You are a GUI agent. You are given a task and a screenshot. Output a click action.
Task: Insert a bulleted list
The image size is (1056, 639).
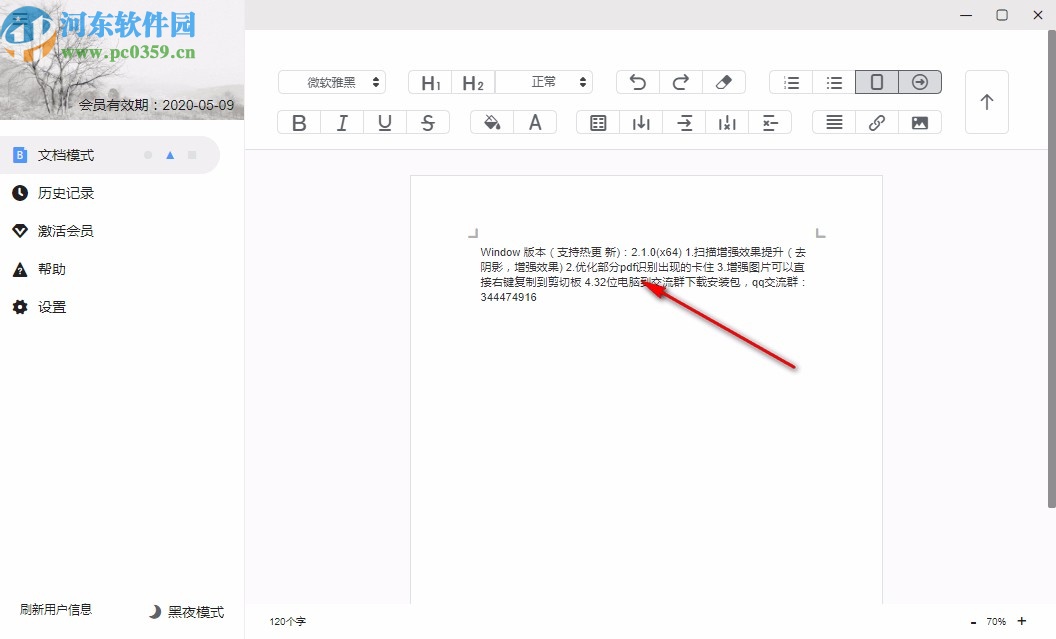point(834,82)
